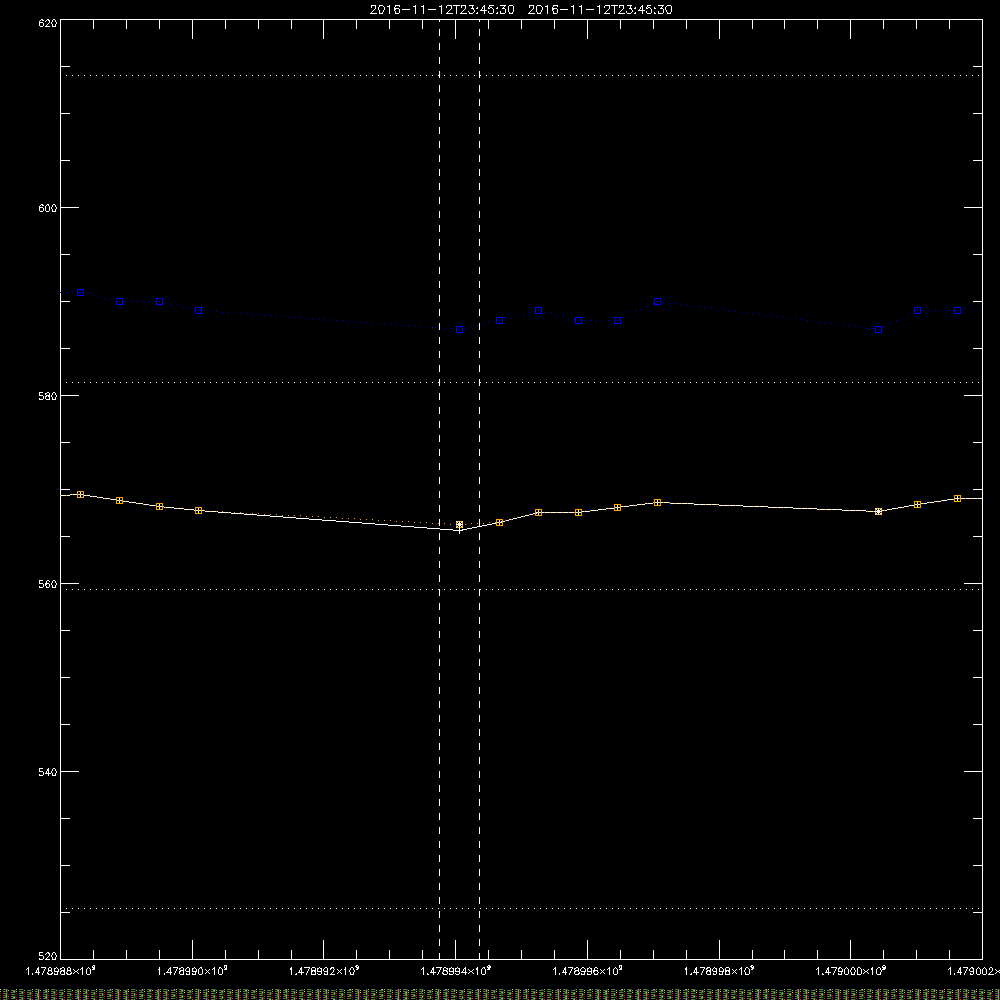
Task: Click the right timestamp in the plot title
Action: coord(600,10)
